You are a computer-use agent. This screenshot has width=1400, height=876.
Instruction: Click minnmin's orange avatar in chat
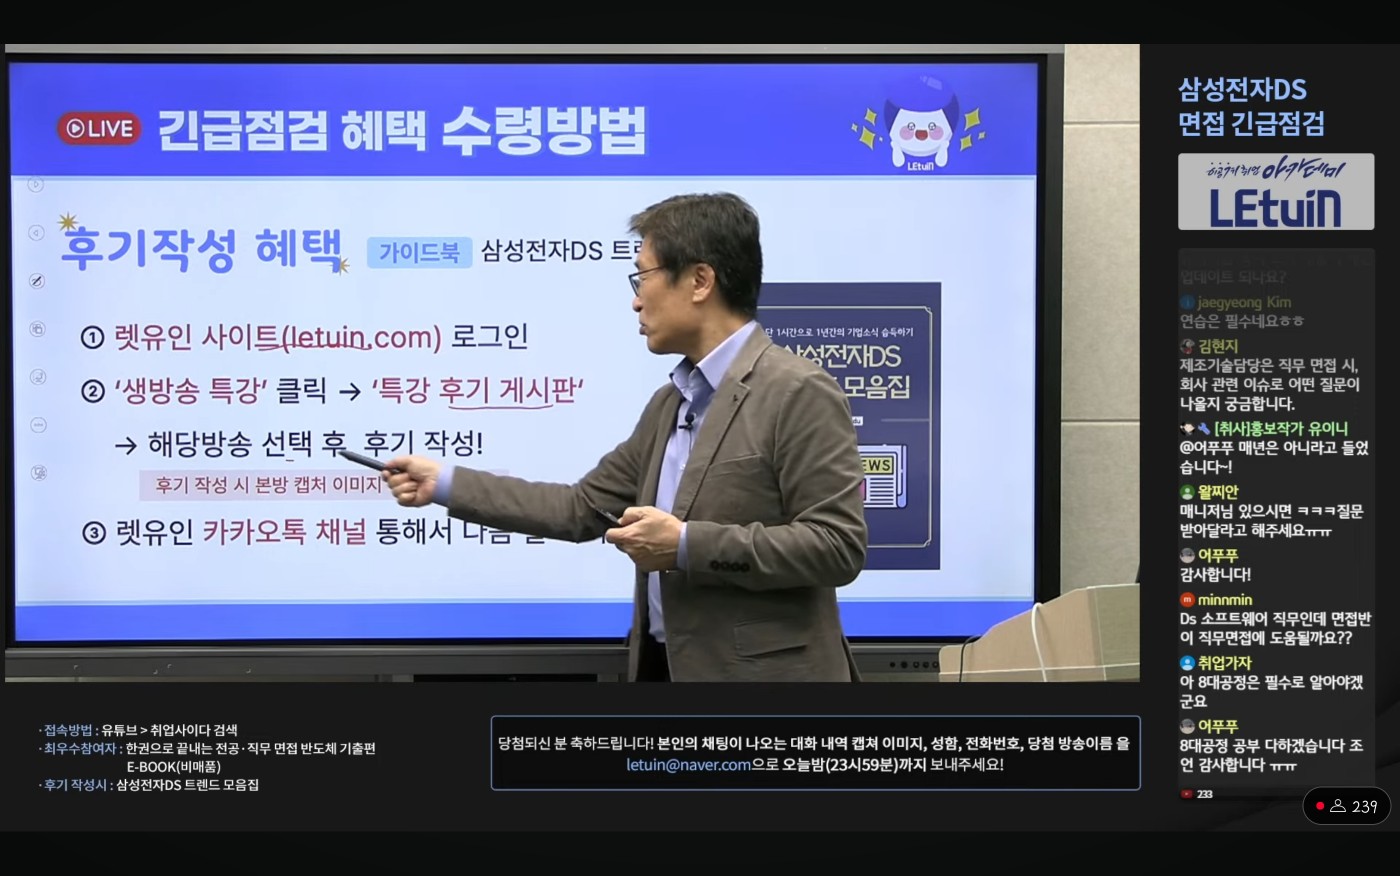click(x=1187, y=600)
